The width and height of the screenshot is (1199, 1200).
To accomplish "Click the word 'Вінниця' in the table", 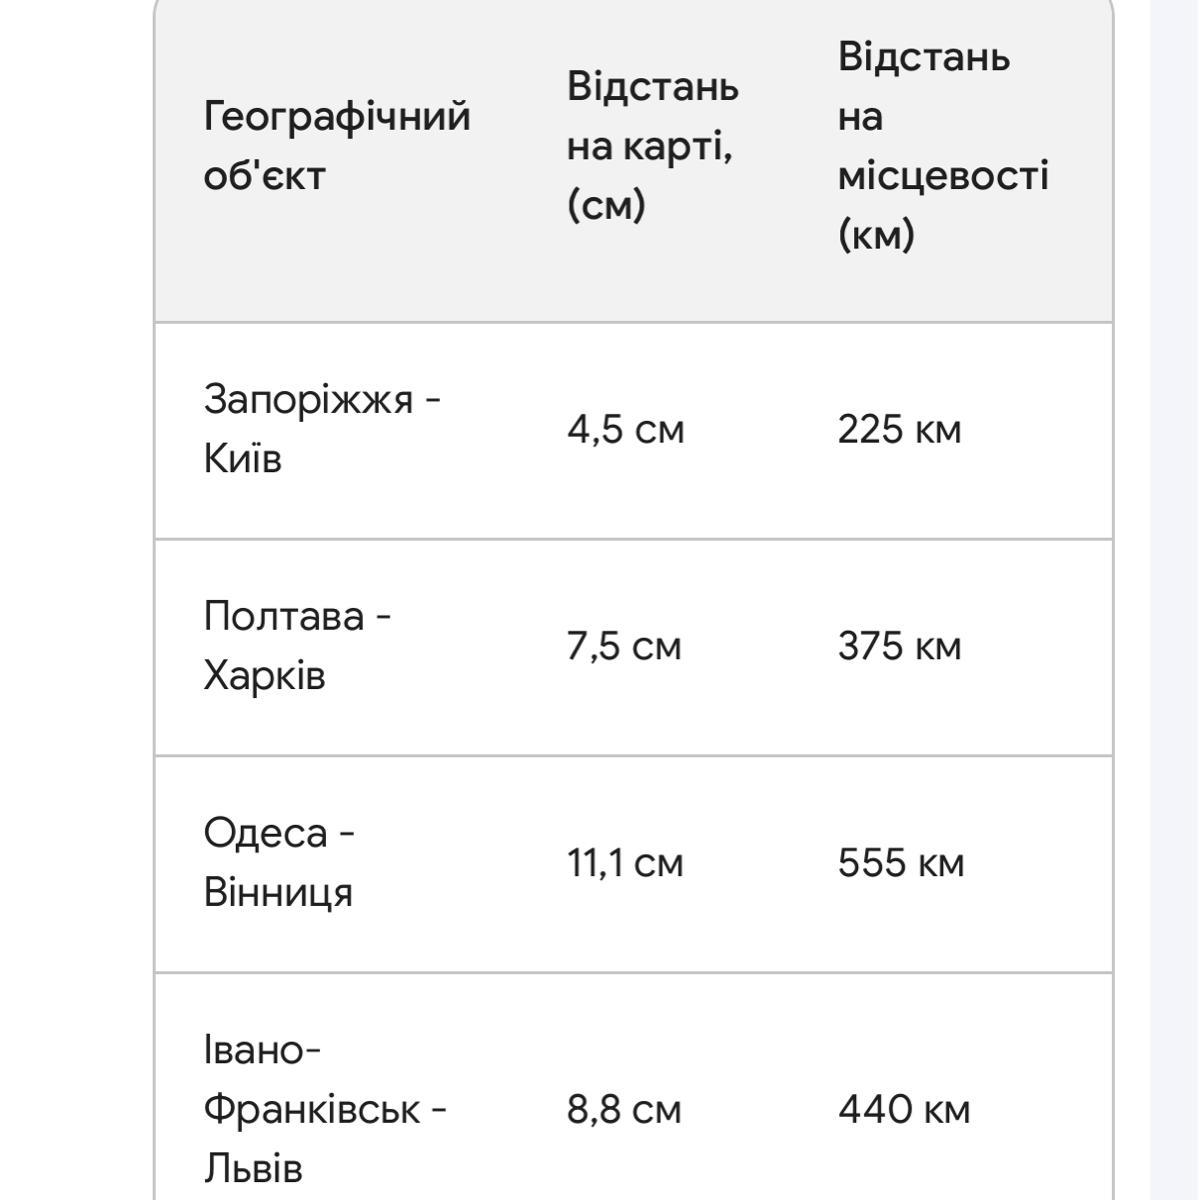I will coord(278,892).
